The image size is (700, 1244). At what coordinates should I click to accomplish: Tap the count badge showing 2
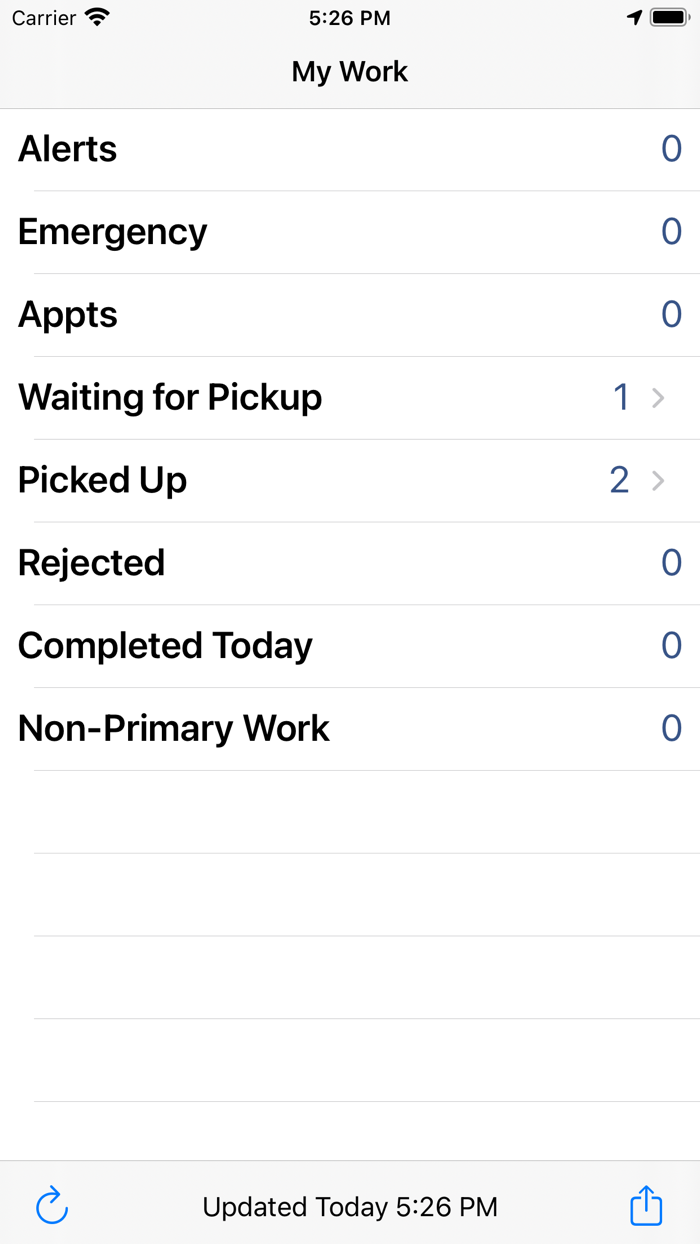619,480
